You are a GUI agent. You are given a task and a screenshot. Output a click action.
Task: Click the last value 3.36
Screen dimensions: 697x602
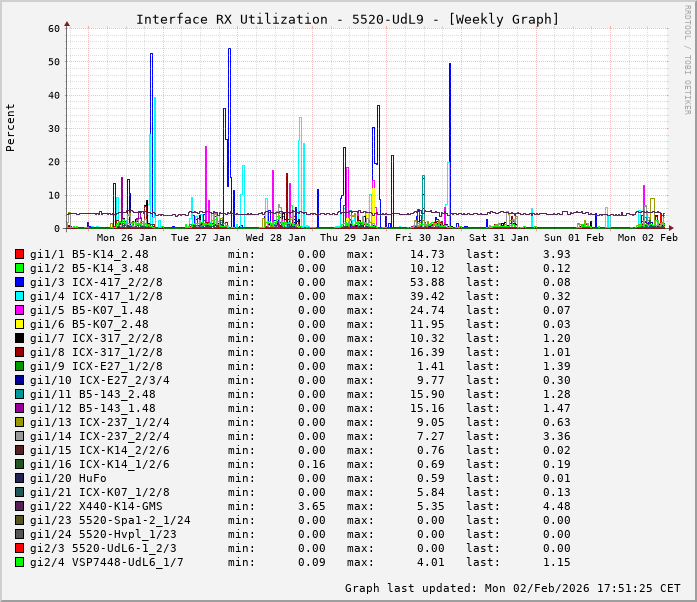pyautogui.click(x=557, y=436)
